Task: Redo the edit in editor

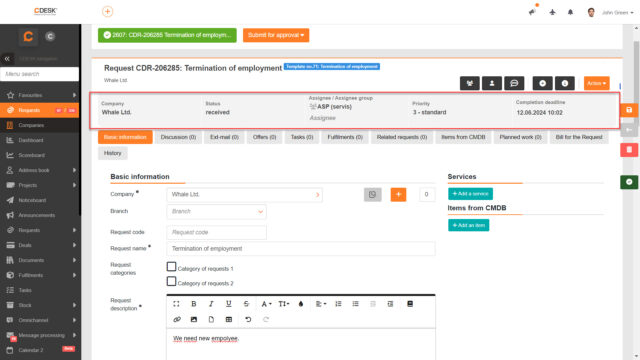Action: point(266,319)
